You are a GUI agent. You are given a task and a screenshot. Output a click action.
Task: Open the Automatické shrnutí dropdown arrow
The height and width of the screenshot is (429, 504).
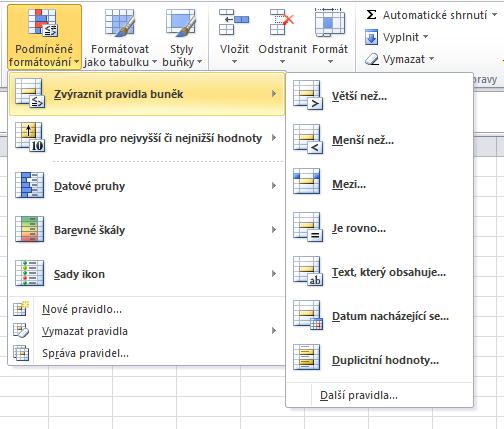point(495,15)
